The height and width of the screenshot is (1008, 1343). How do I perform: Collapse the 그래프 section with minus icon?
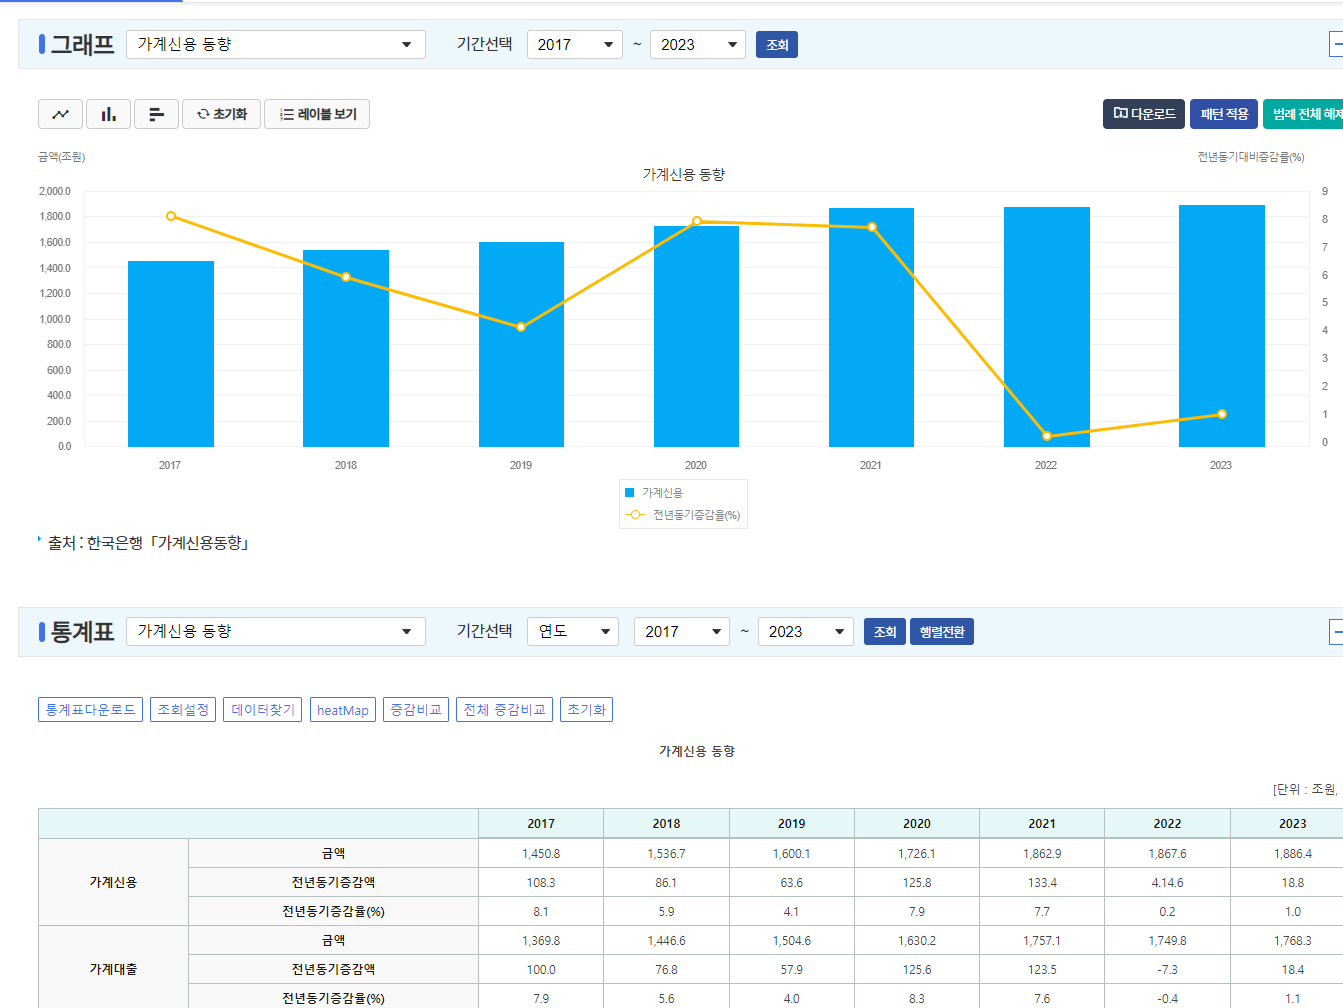coord(1336,44)
